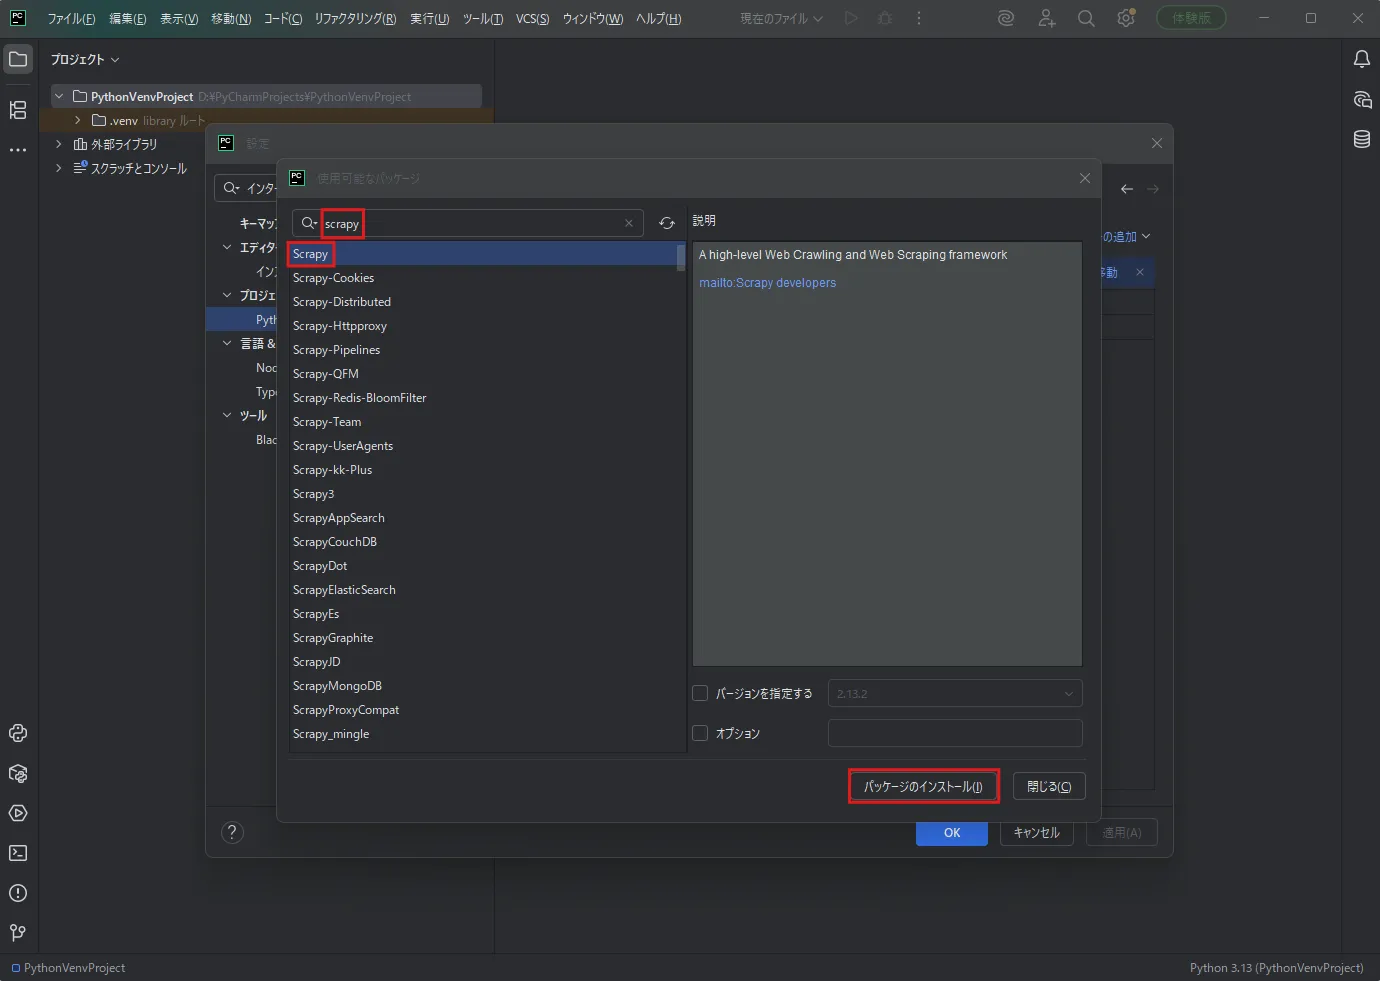
Task: Open the Database tool window icon
Action: [x=1362, y=139]
